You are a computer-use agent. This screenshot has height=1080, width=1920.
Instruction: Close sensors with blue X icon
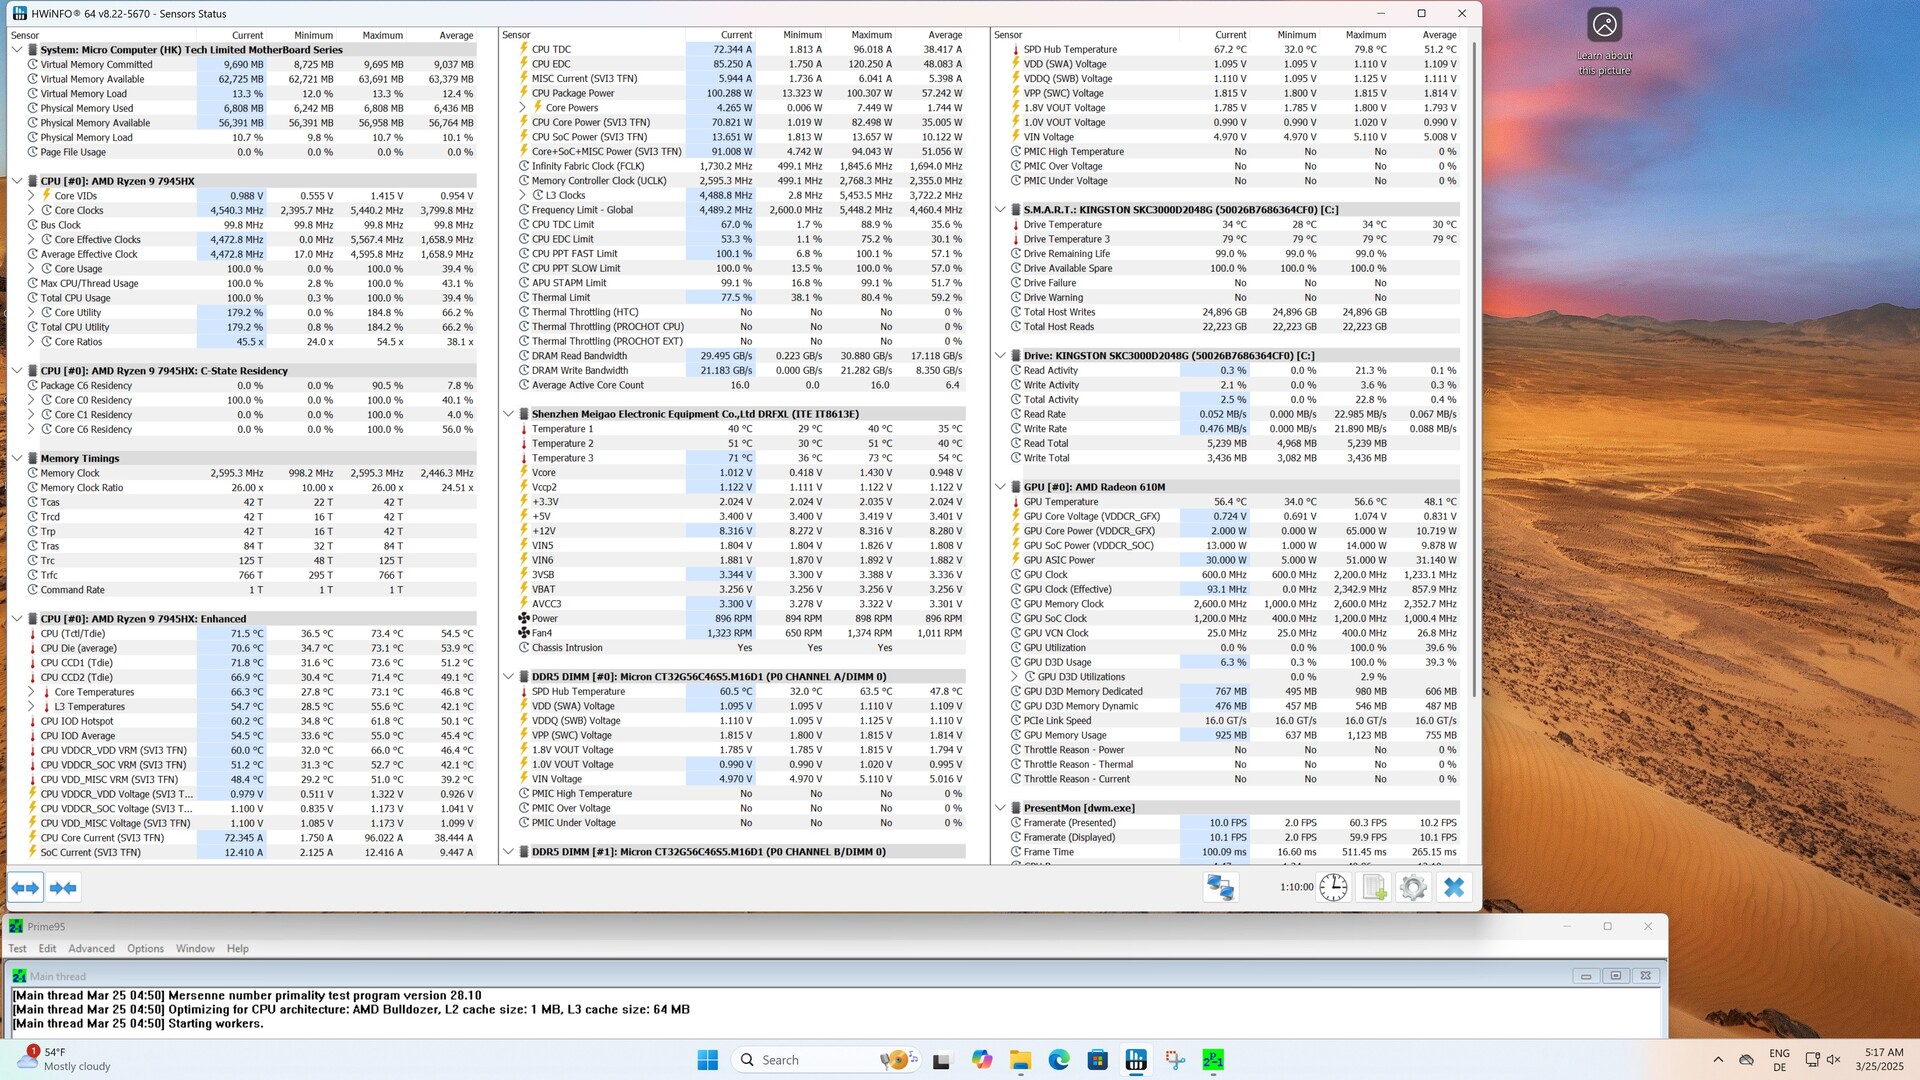coord(1454,888)
